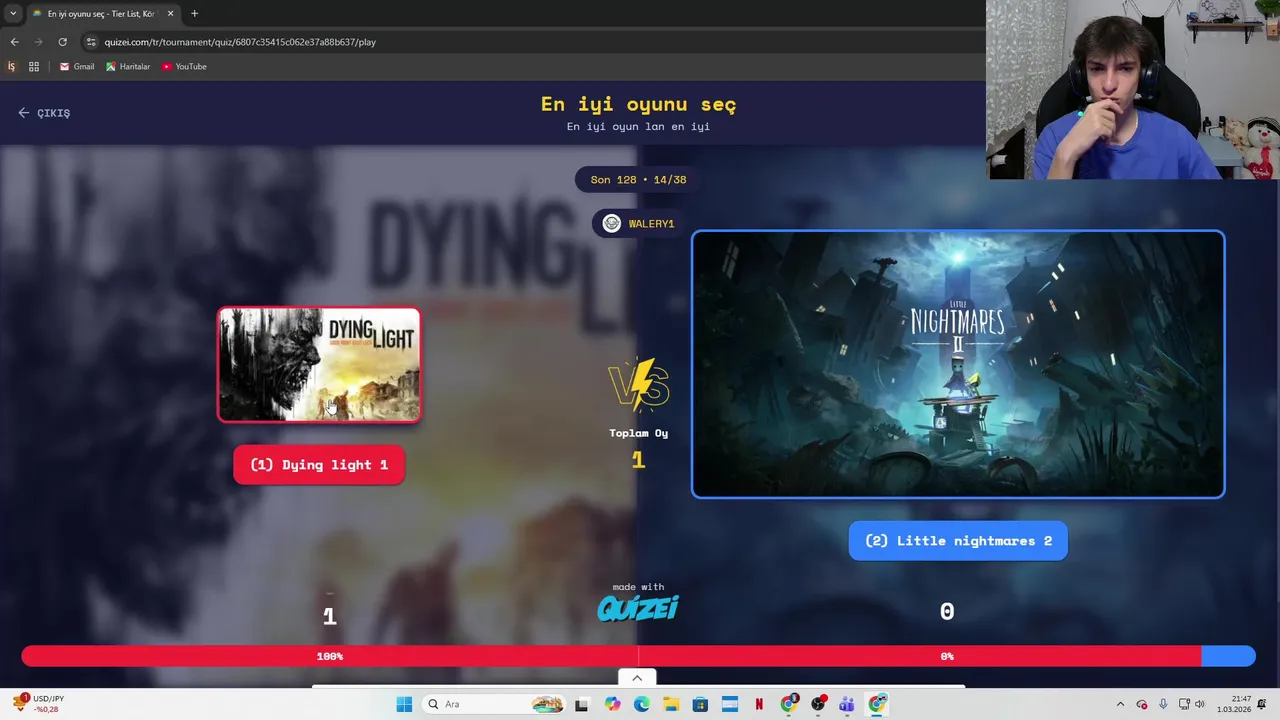Open Task View from the taskbar
The width and height of the screenshot is (1280, 720).
click(582, 704)
